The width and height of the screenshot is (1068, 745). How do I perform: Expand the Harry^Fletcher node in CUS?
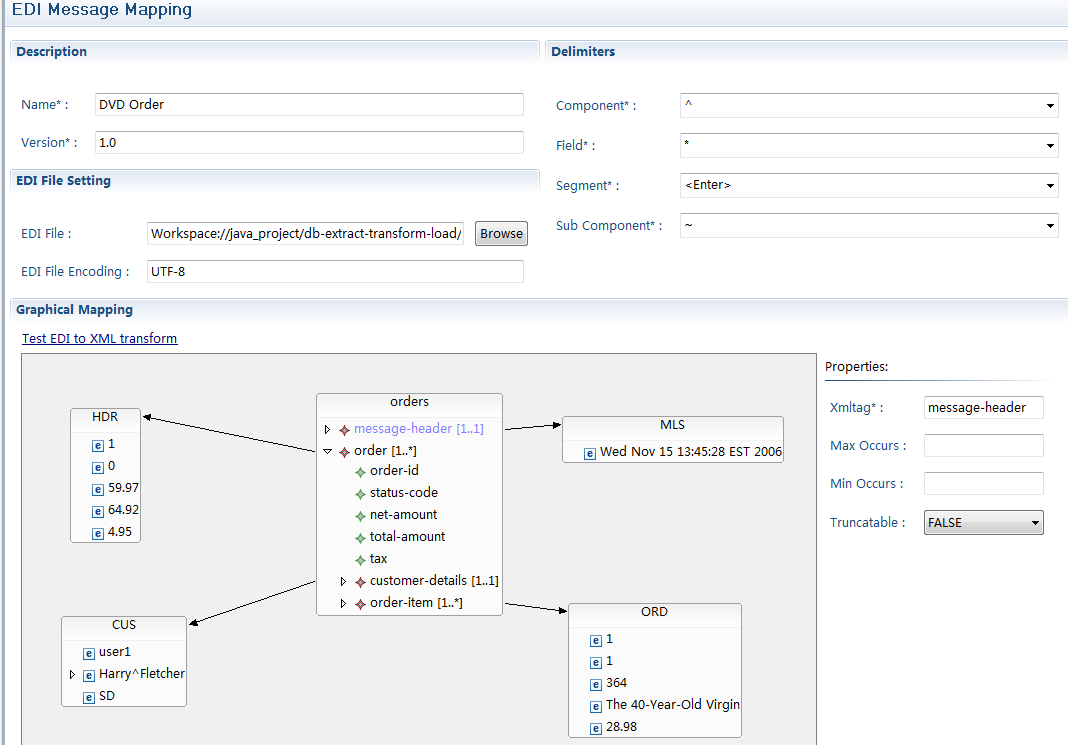click(x=72, y=675)
